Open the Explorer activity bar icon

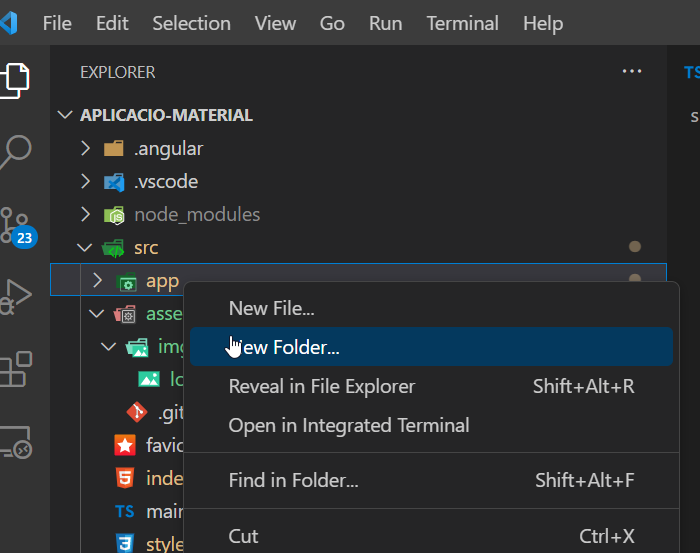(x=17, y=78)
